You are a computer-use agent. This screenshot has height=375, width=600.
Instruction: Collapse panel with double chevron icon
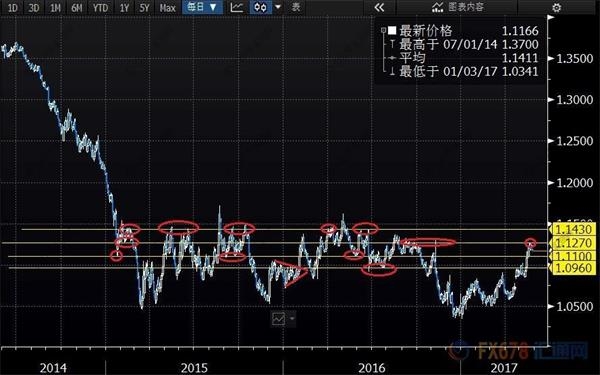coord(379,7)
